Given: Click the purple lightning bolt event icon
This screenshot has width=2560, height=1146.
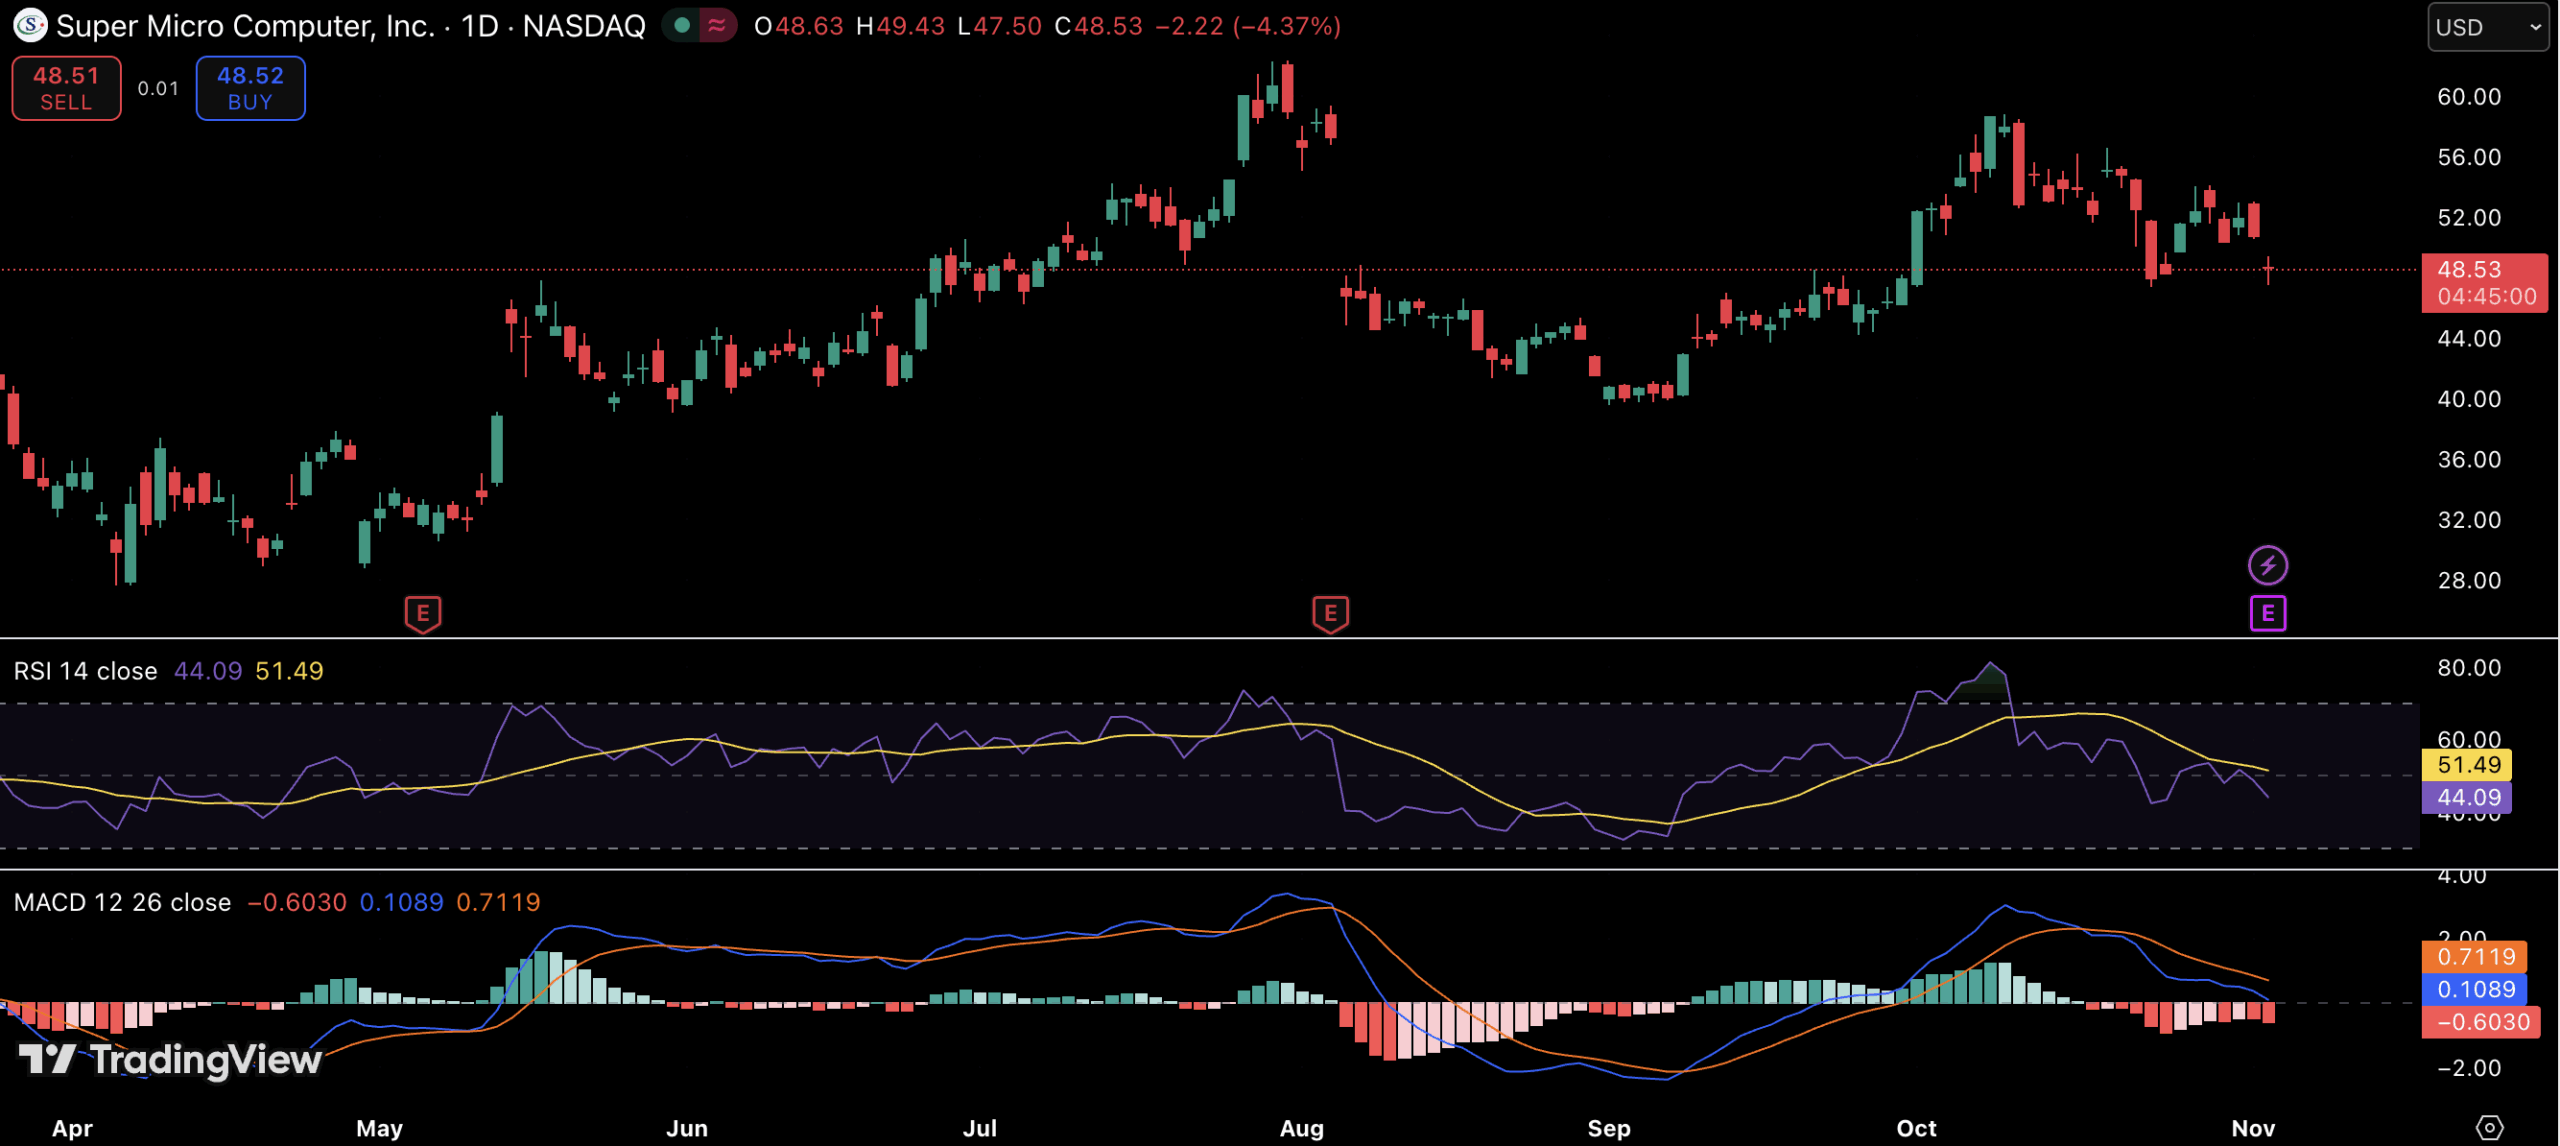Looking at the screenshot, I should coord(2267,565).
